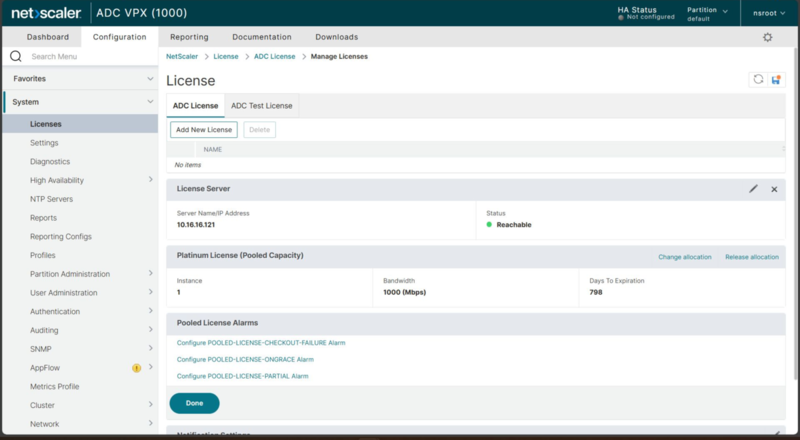Click the page vertical scrollbar
The height and width of the screenshot is (440, 800).
pyautogui.click(x=796, y=214)
